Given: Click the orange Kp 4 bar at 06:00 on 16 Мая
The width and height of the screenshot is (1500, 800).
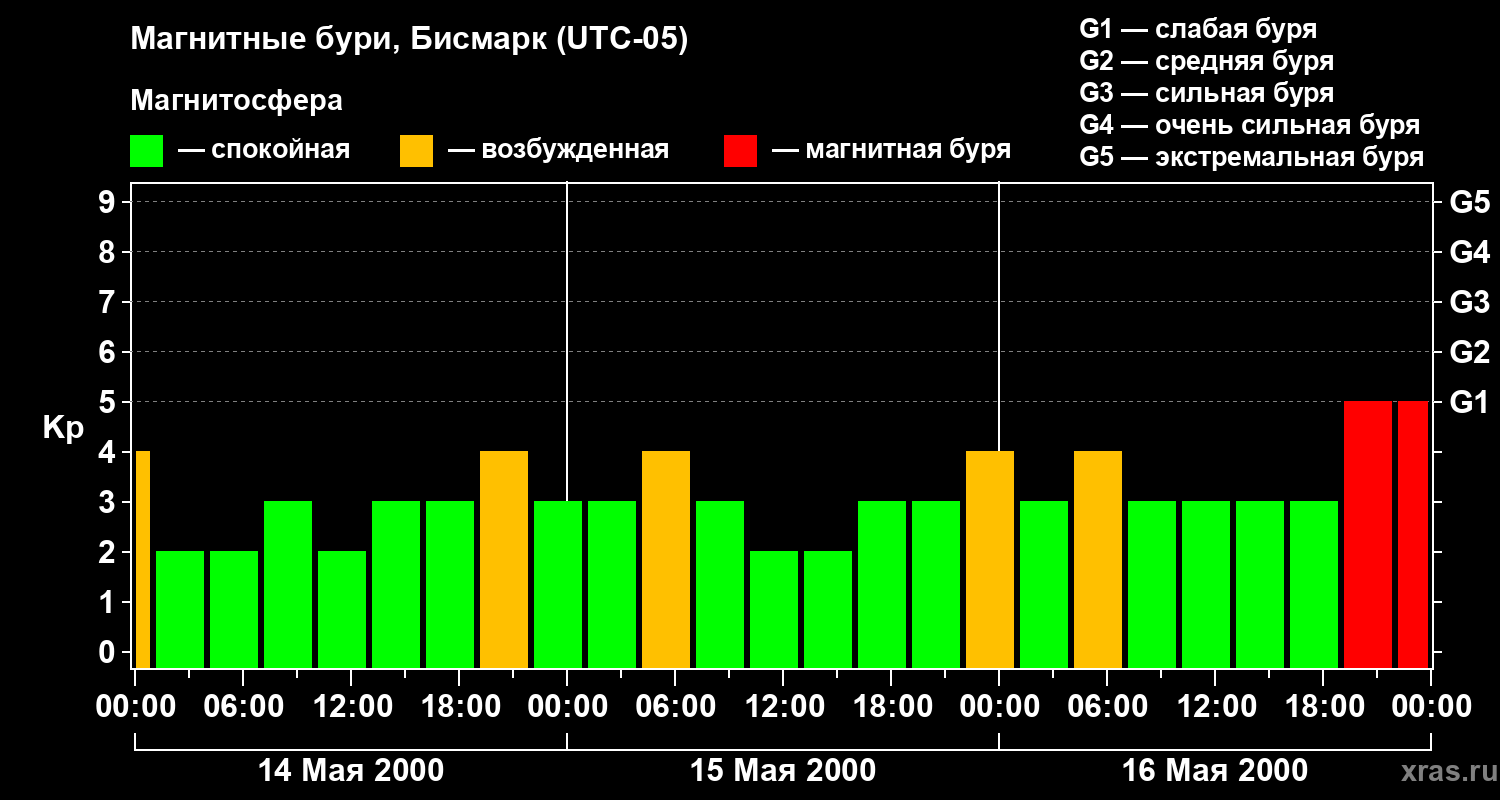Looking at the screenshot, I should (x=1098, y=559).
